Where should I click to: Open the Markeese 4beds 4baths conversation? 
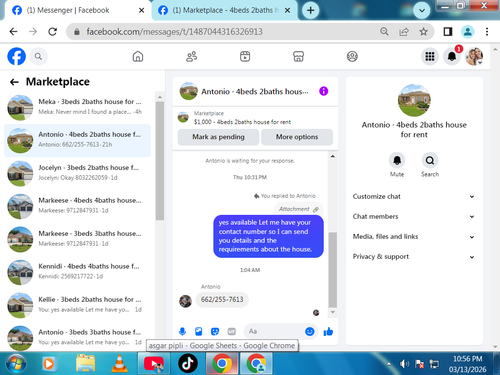[x=77, y=206]
